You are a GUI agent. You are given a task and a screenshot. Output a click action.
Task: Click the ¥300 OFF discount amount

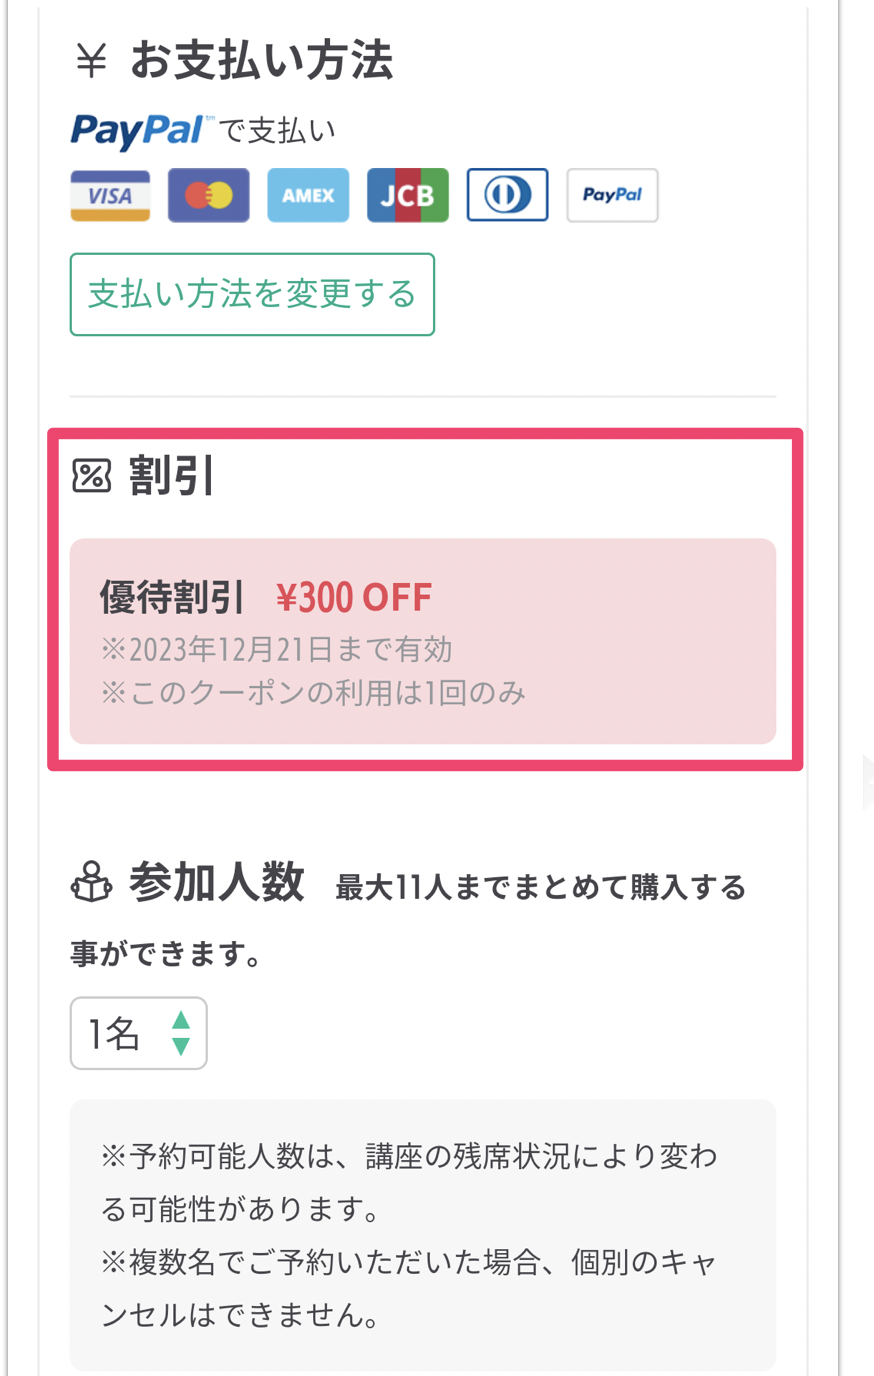[x=354, y=598]
